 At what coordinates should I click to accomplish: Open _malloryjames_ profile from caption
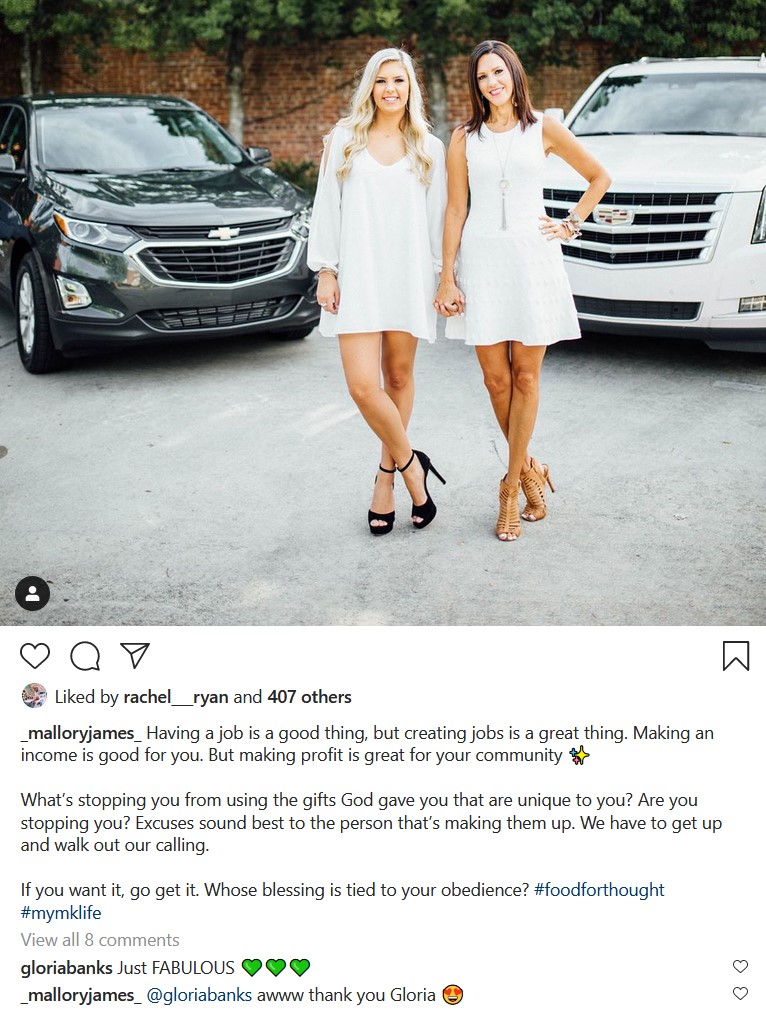81,734
